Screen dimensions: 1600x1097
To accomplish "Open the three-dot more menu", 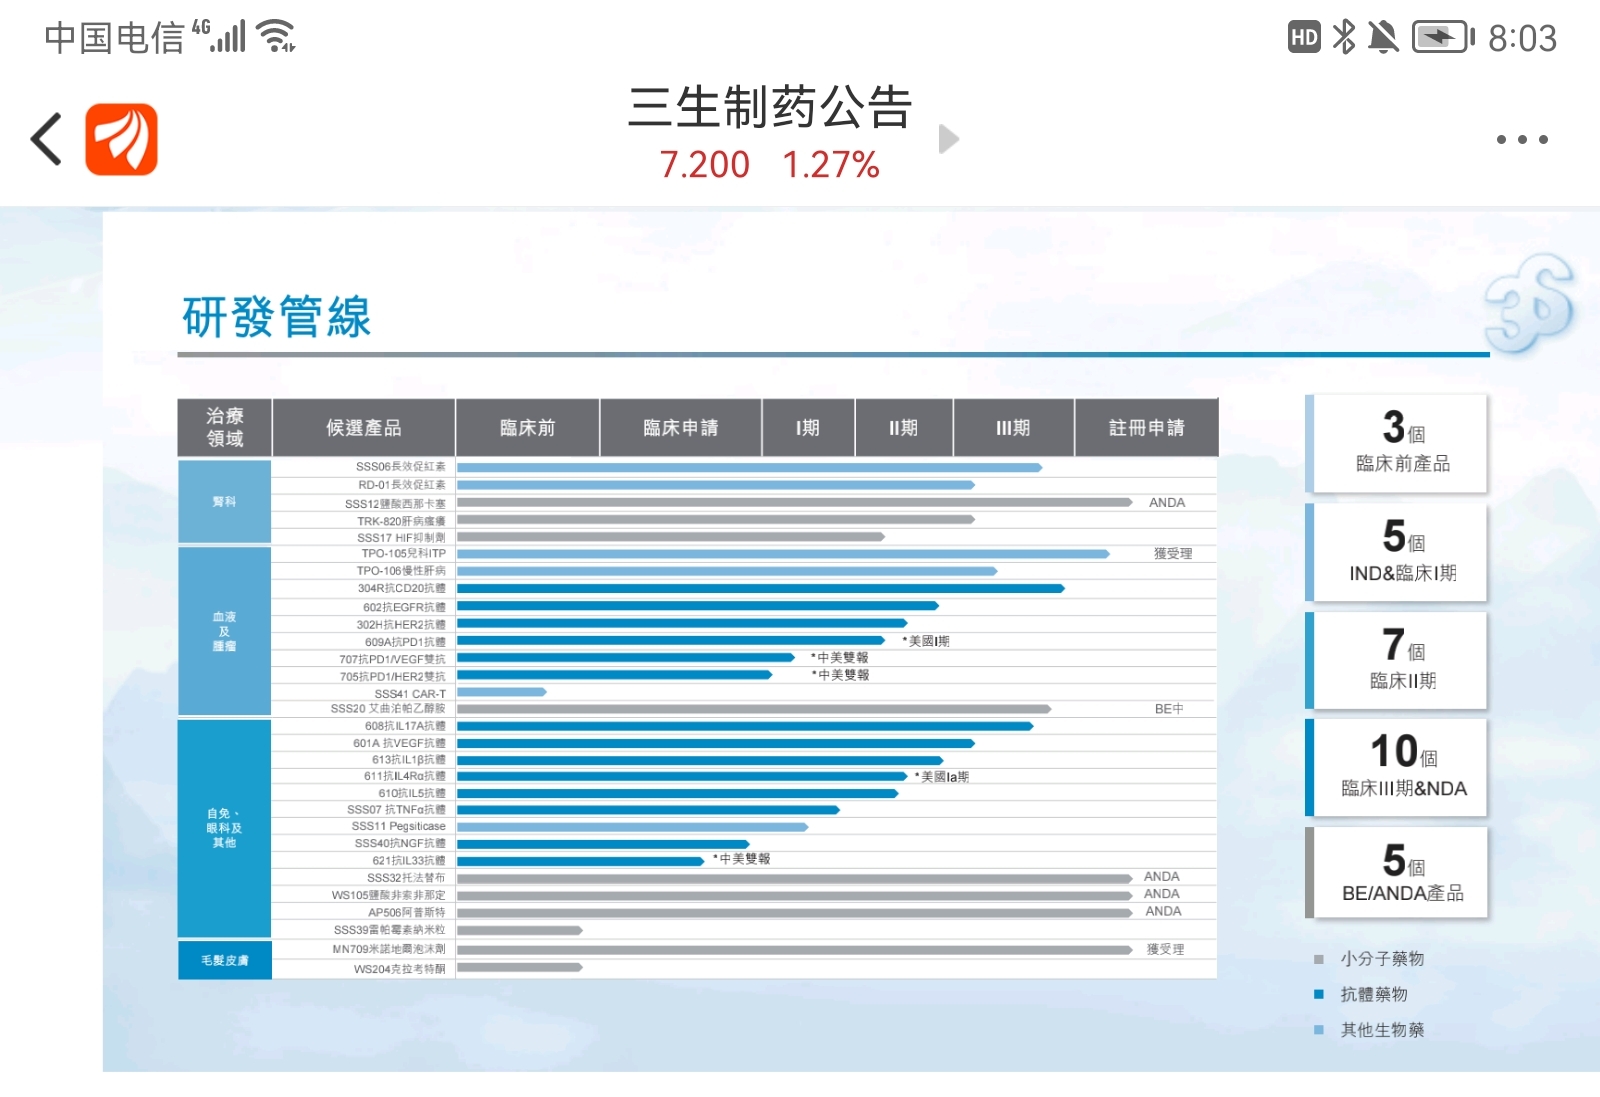I will [x=1522, y=139].
